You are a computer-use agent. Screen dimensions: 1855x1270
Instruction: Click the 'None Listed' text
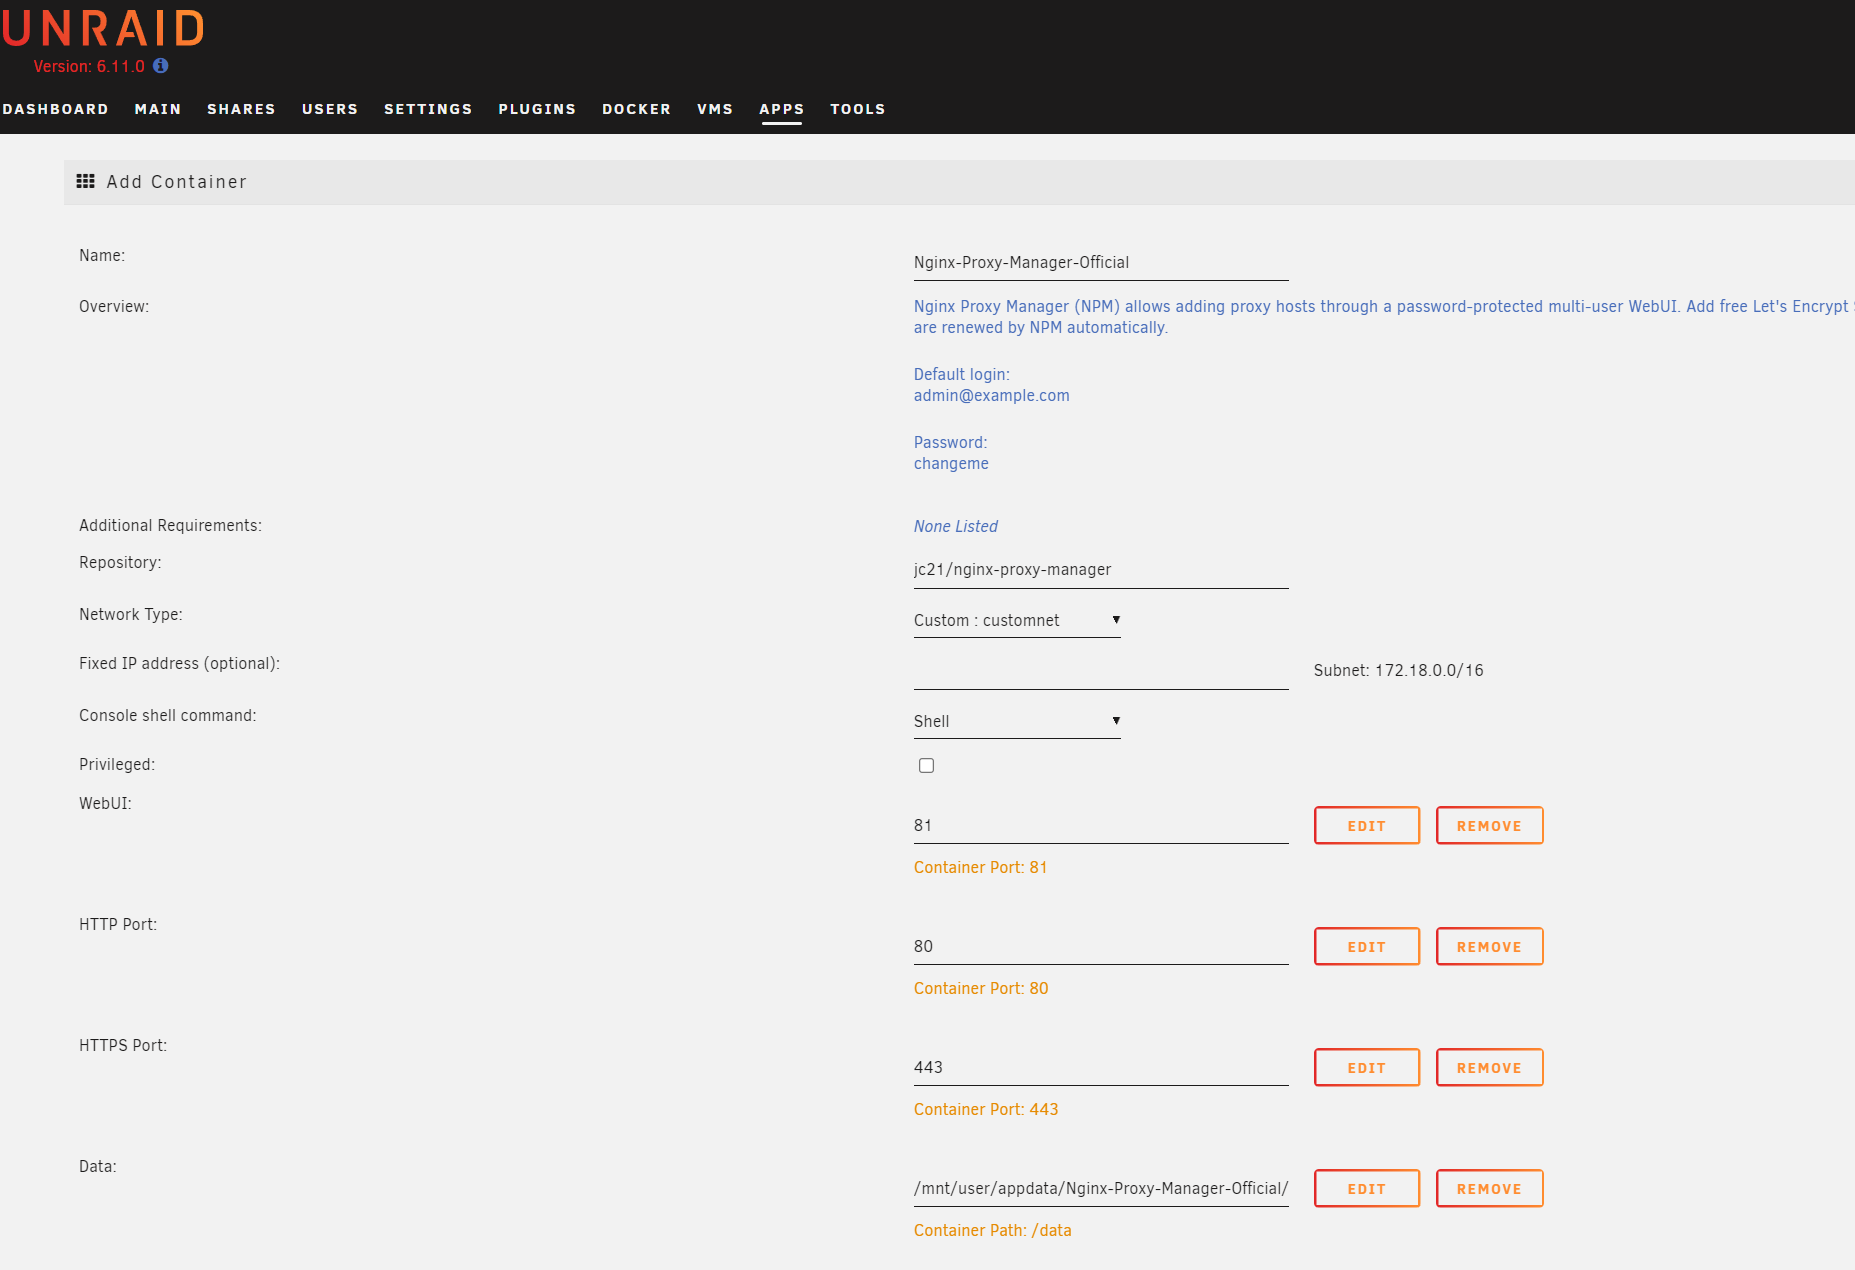click(x=955, y=526)
